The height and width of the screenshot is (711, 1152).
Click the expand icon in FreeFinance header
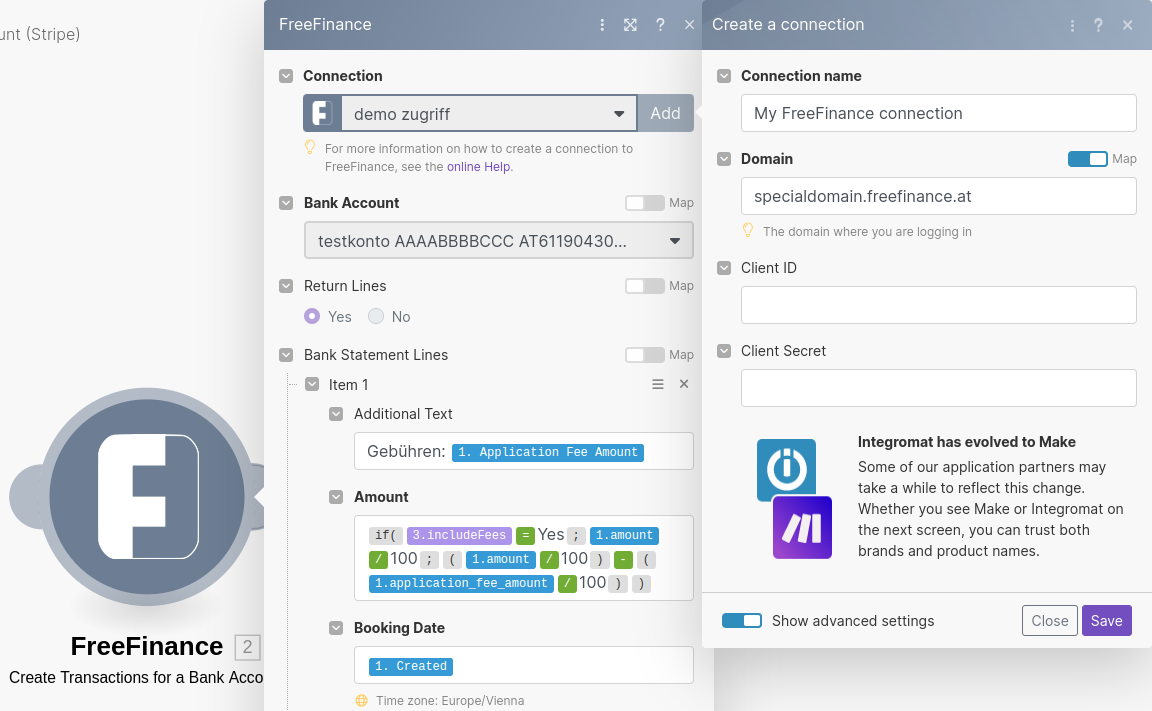(630, 25)
